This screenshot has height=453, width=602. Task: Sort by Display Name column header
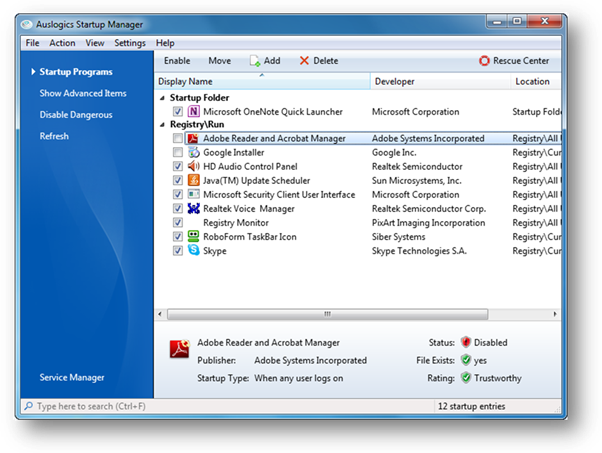[x=262, y=81]
